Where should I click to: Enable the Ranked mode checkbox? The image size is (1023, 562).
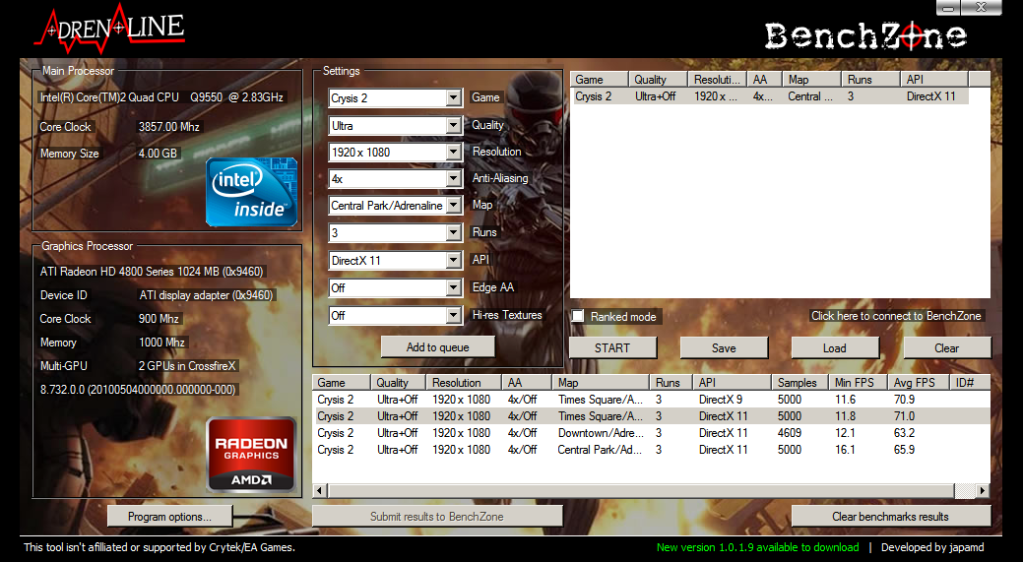coord(578,317)
